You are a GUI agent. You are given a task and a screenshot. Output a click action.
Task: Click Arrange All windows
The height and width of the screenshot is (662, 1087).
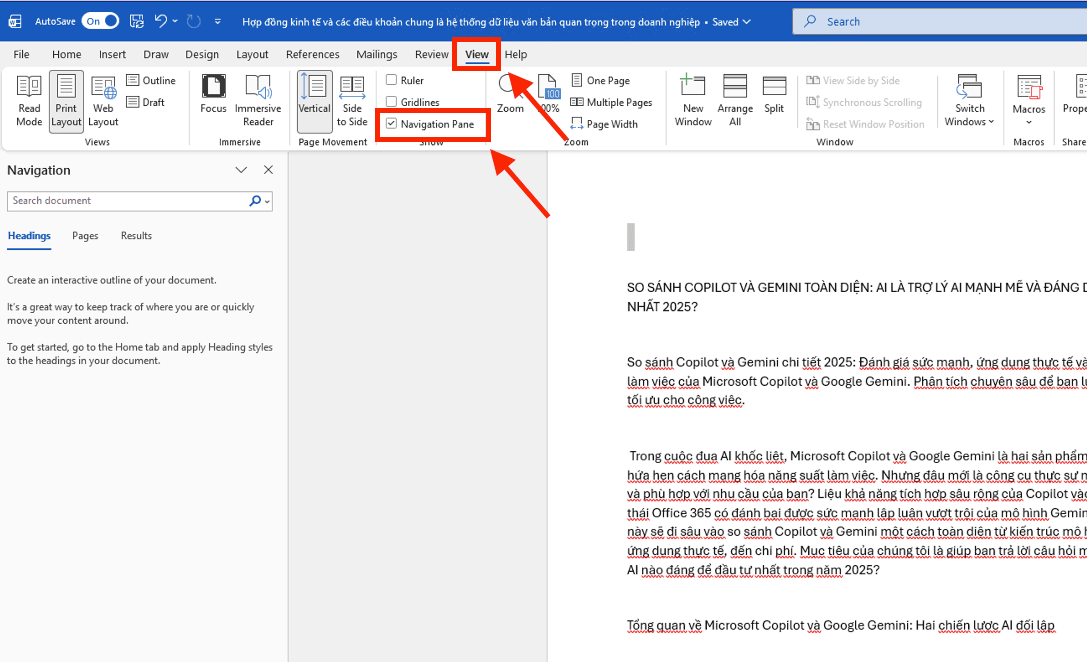tap(735, 101)
